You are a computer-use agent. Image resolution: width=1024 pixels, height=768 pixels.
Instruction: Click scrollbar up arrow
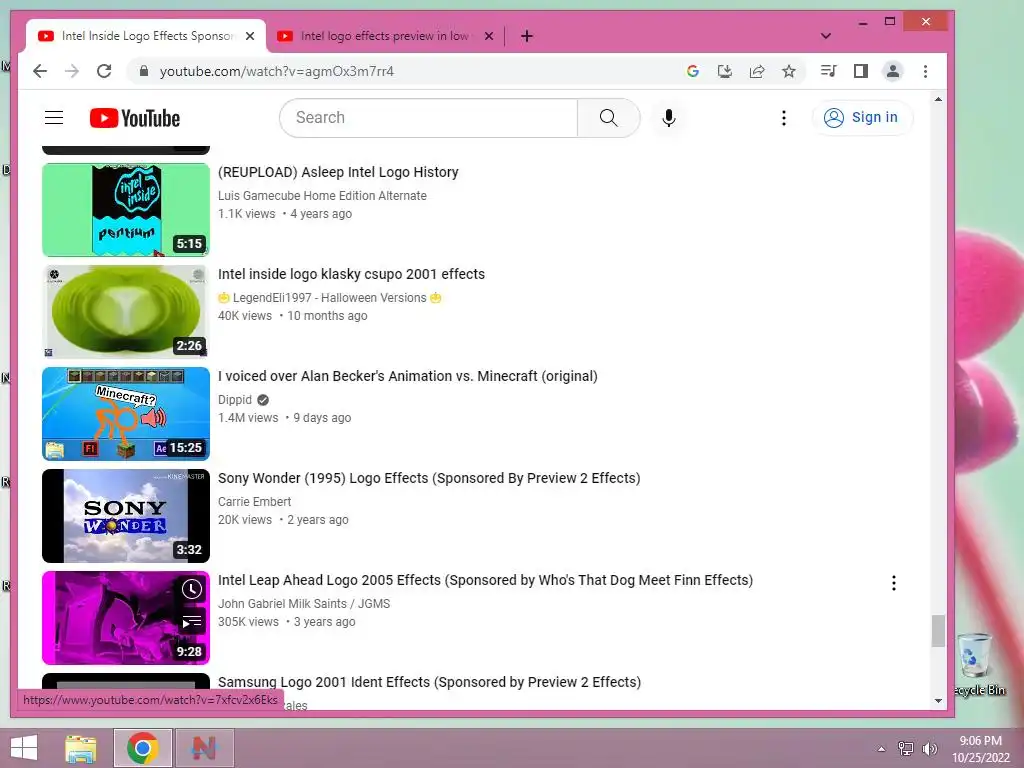tap(938, 99)
